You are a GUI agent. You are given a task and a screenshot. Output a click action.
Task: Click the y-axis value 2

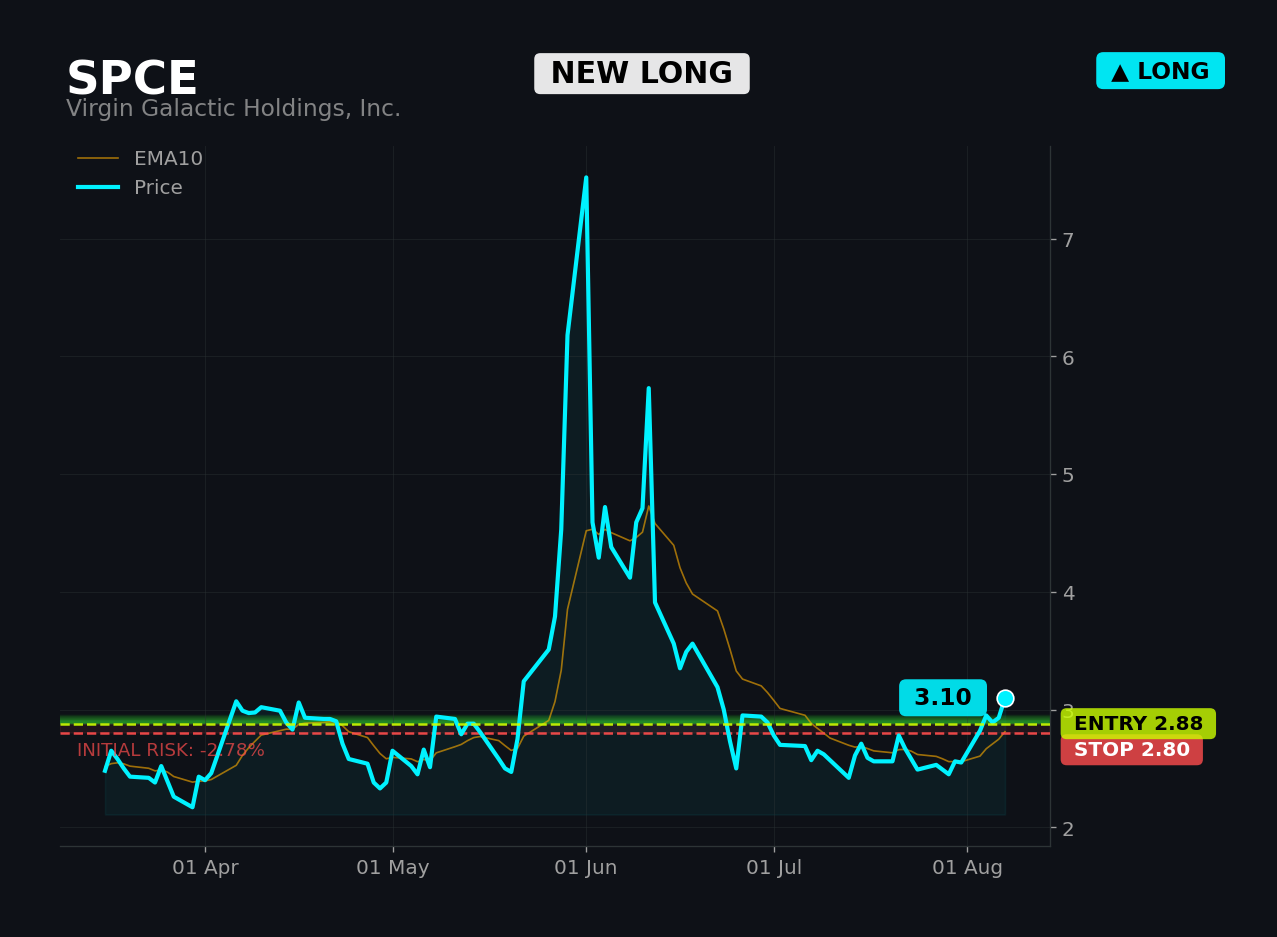click(1067, 828)
